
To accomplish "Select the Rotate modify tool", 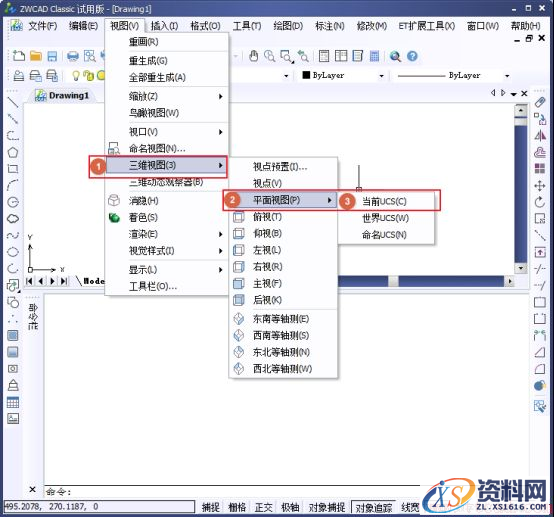I will (540, 202).
